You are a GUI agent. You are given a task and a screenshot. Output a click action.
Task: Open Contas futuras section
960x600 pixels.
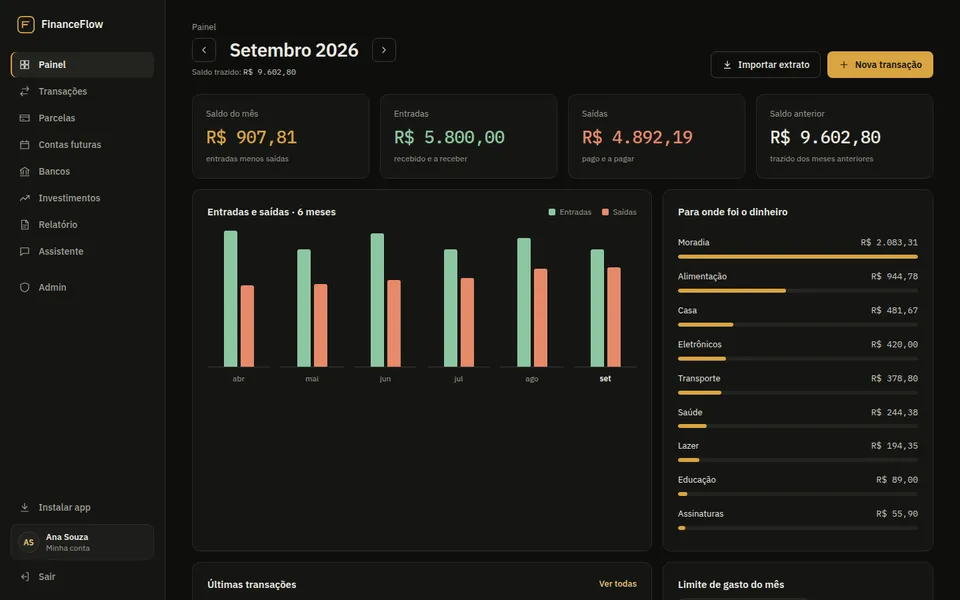82,144
